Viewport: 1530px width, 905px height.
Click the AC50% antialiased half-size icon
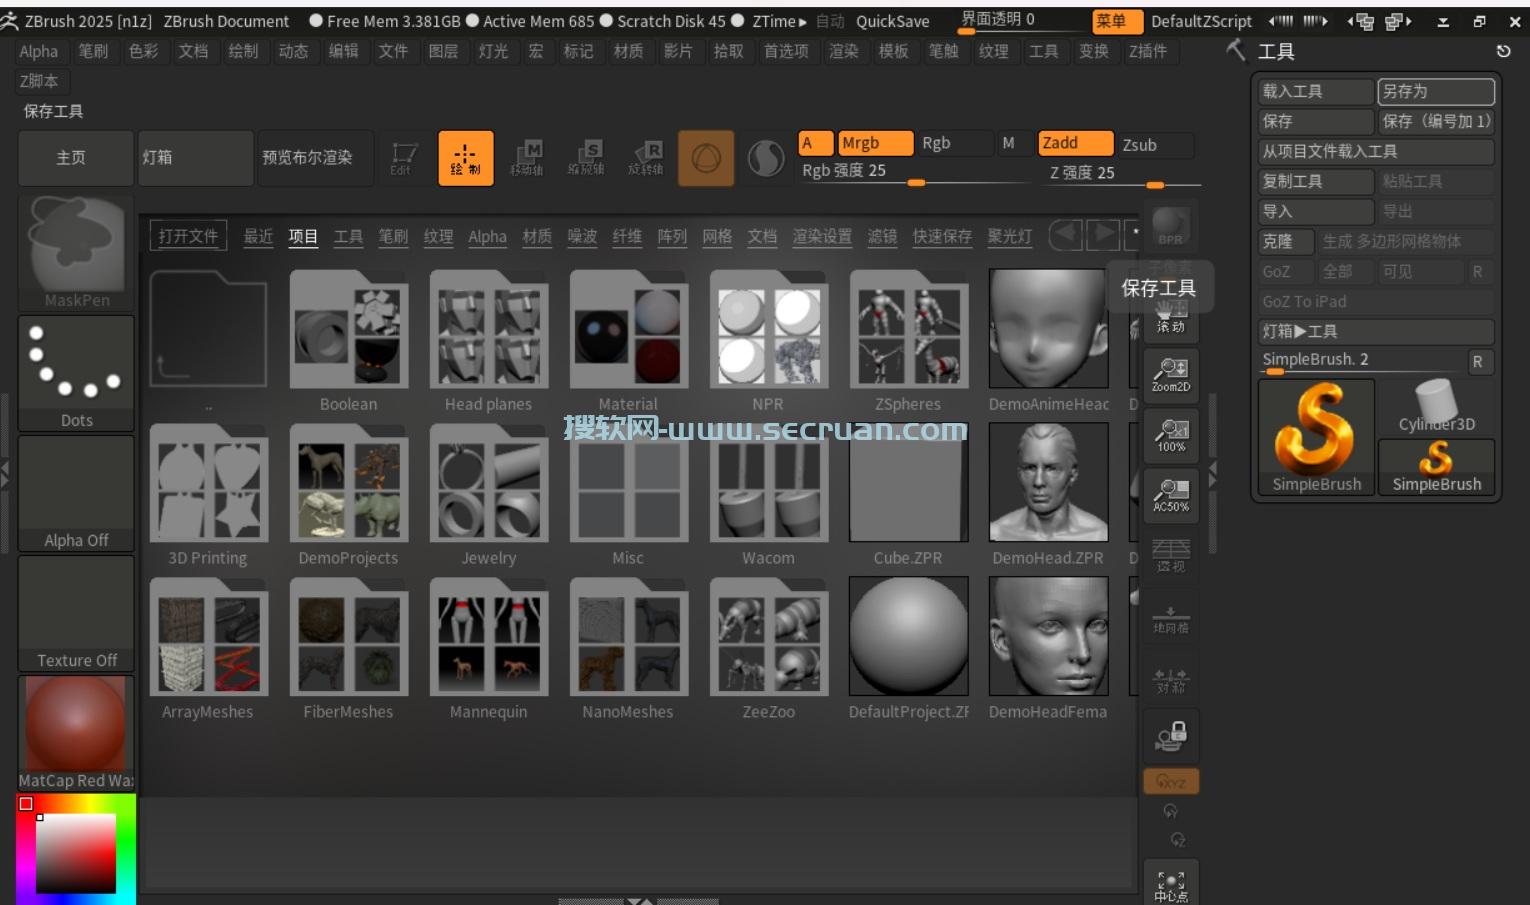click(x=1171, y=494)
